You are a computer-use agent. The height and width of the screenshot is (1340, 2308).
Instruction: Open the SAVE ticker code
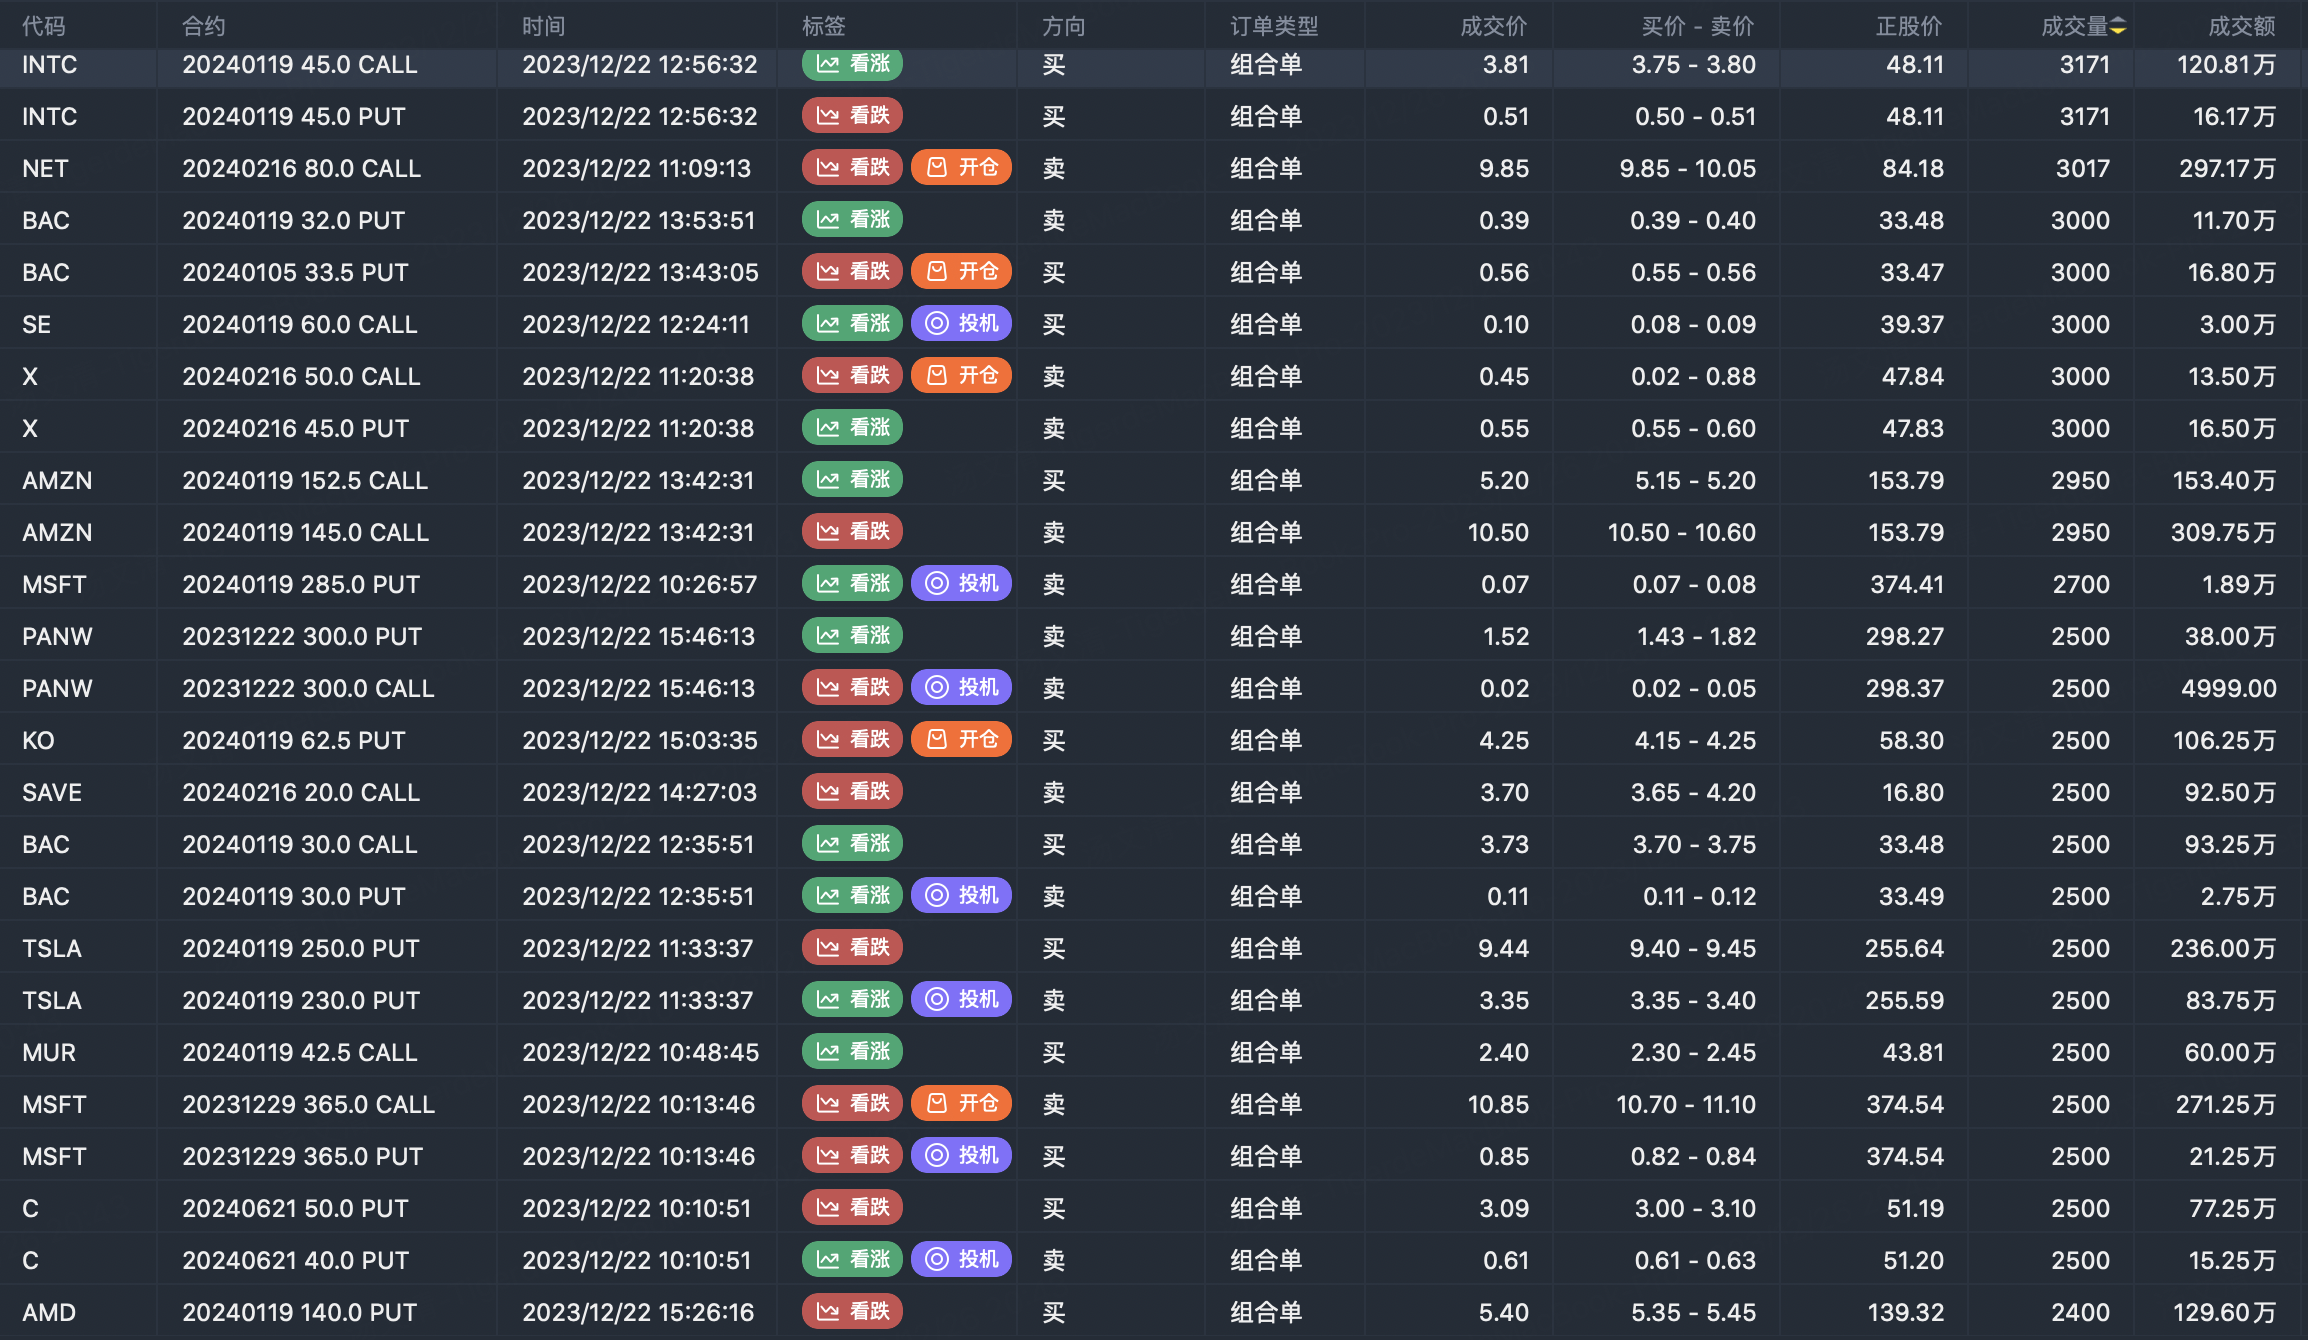[x=52, y=793]
